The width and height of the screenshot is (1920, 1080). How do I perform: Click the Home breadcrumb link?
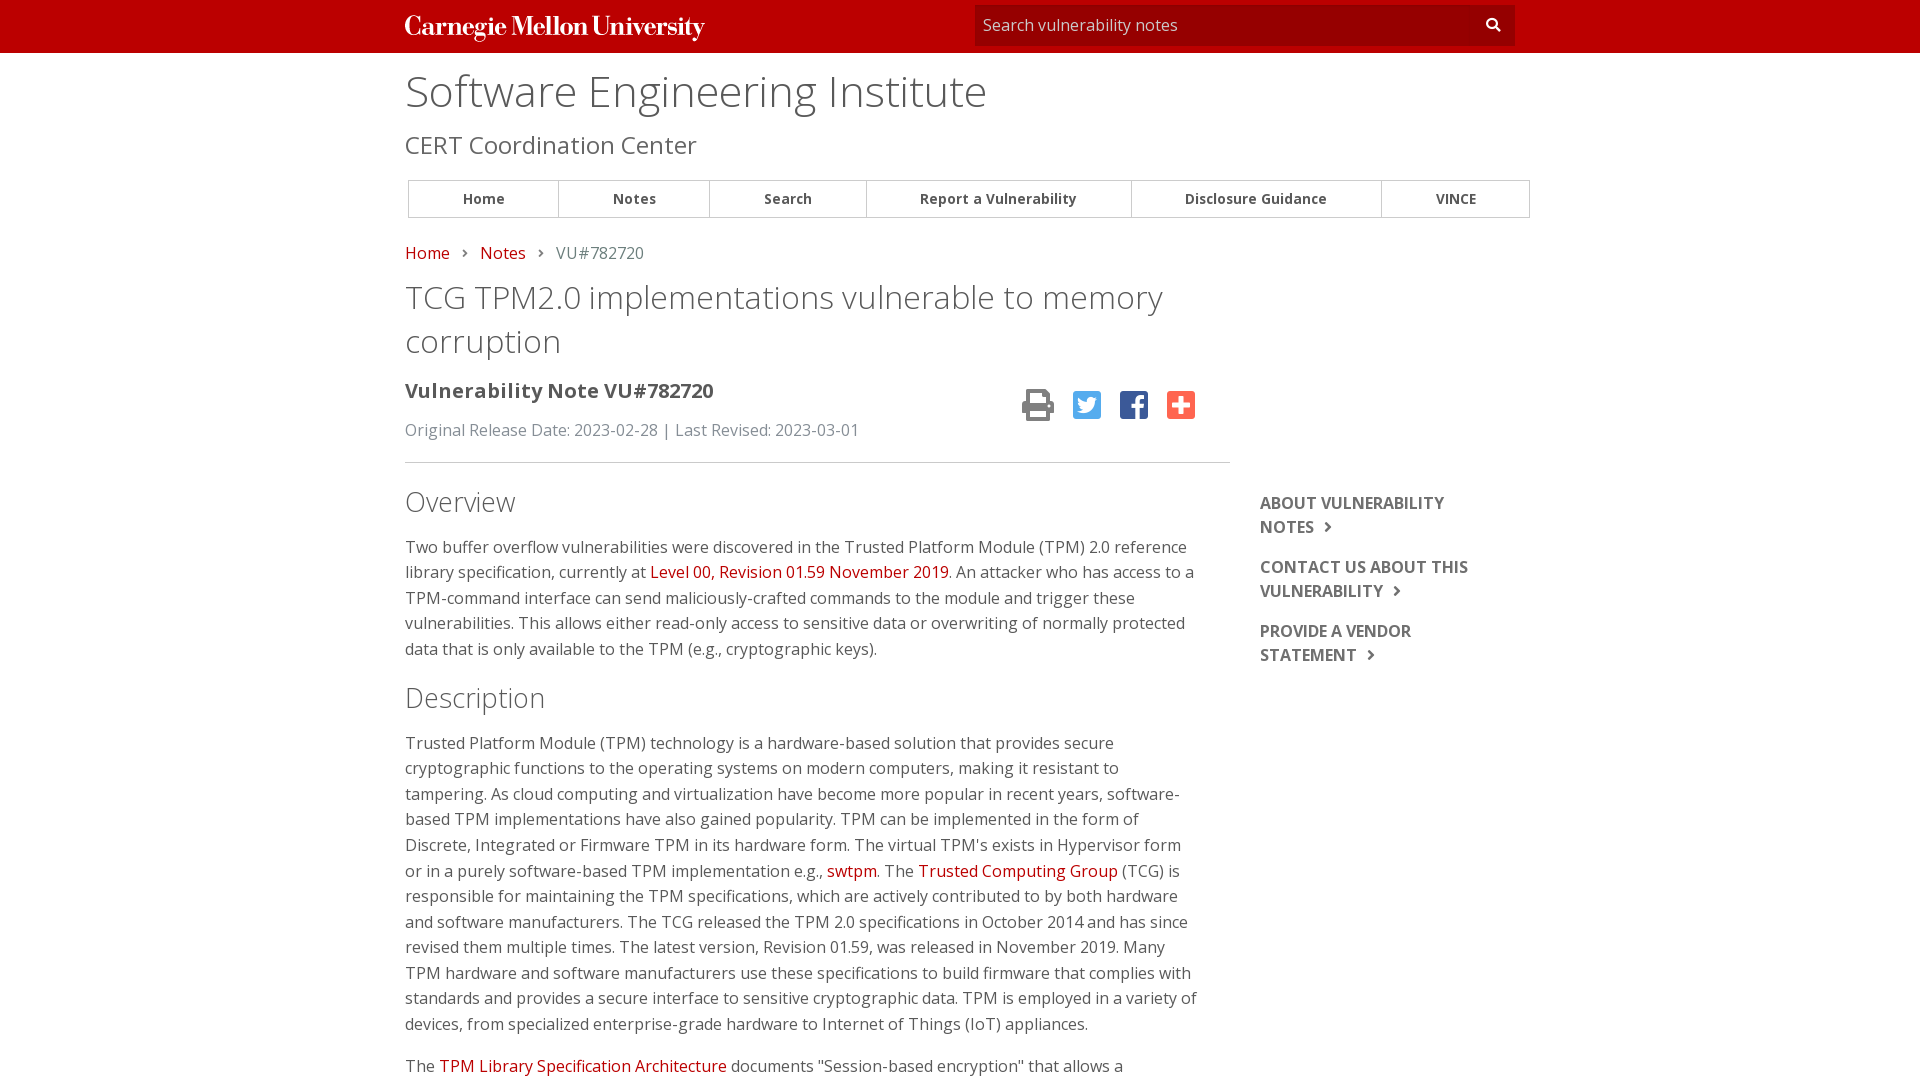click(x=427, y=253)
